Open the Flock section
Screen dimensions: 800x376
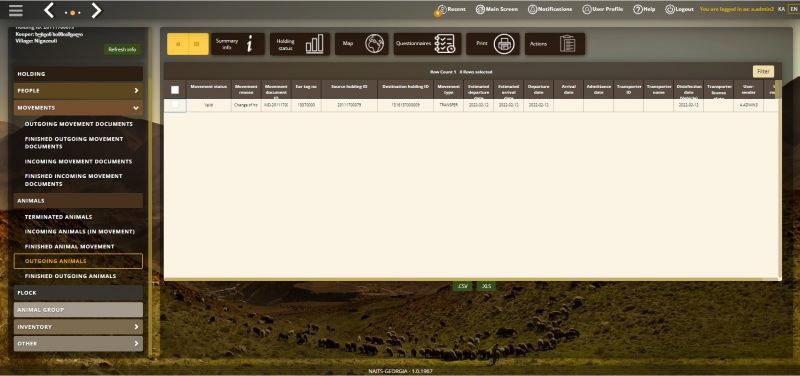78,293
